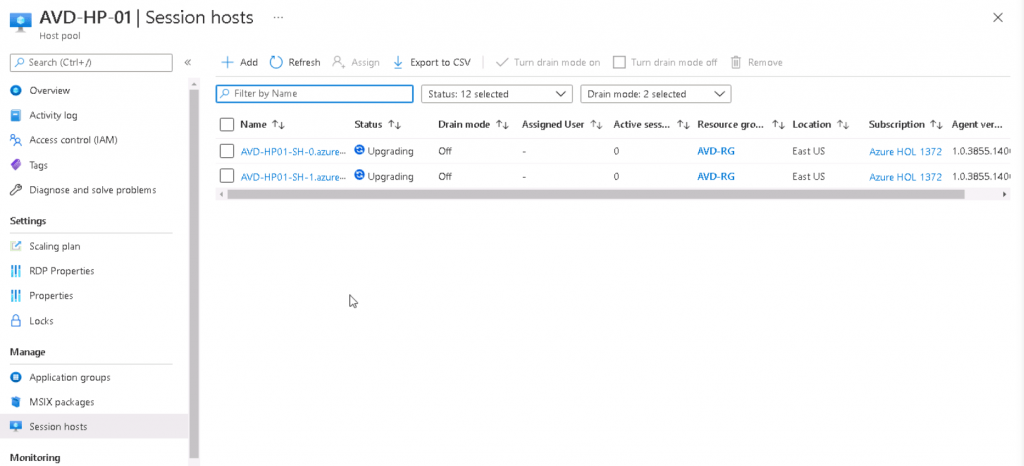Screen dimensions: 1024x466
Task: Click Turn drain mode off
Action: pyautogui.click(x=665, y=63)
